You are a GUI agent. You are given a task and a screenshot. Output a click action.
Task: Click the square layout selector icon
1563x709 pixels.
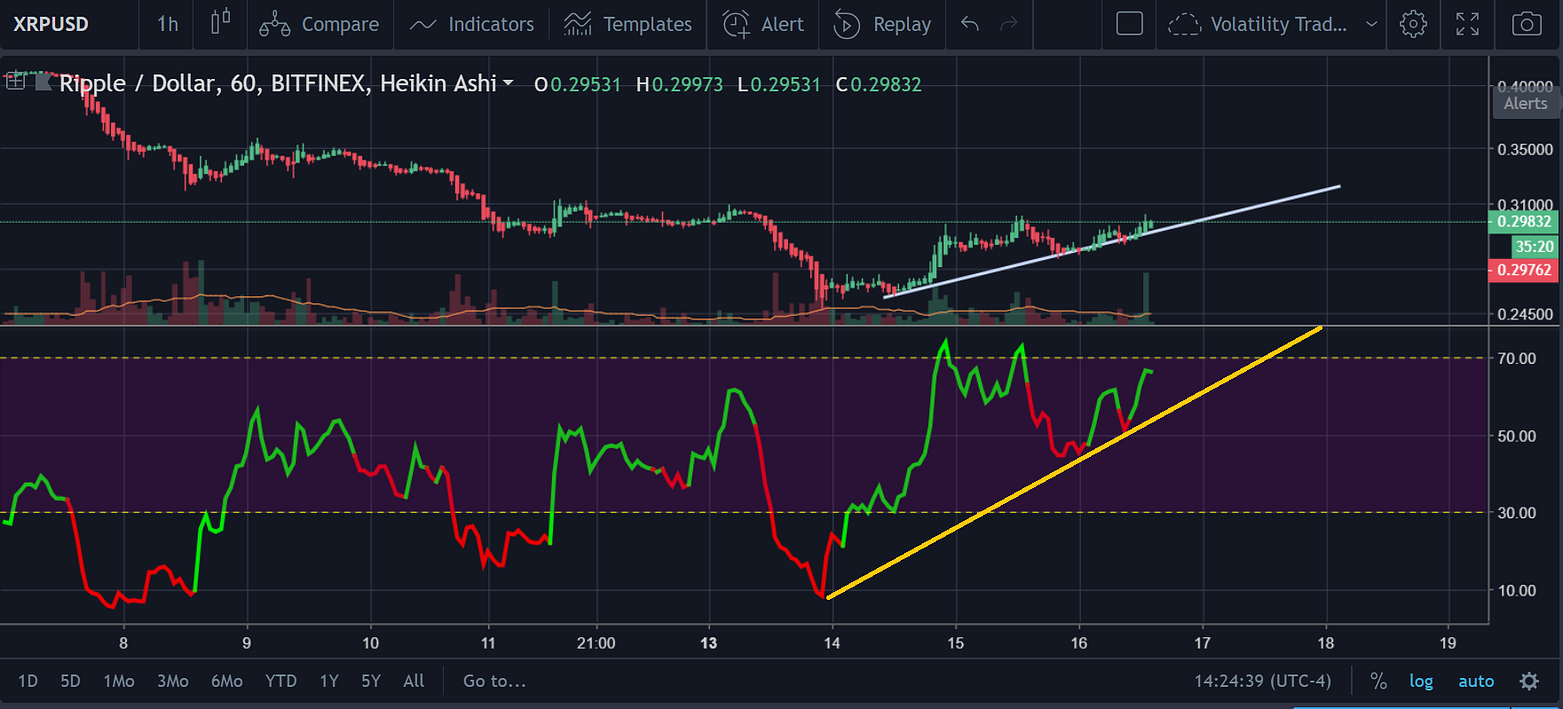click(1129, 24)
